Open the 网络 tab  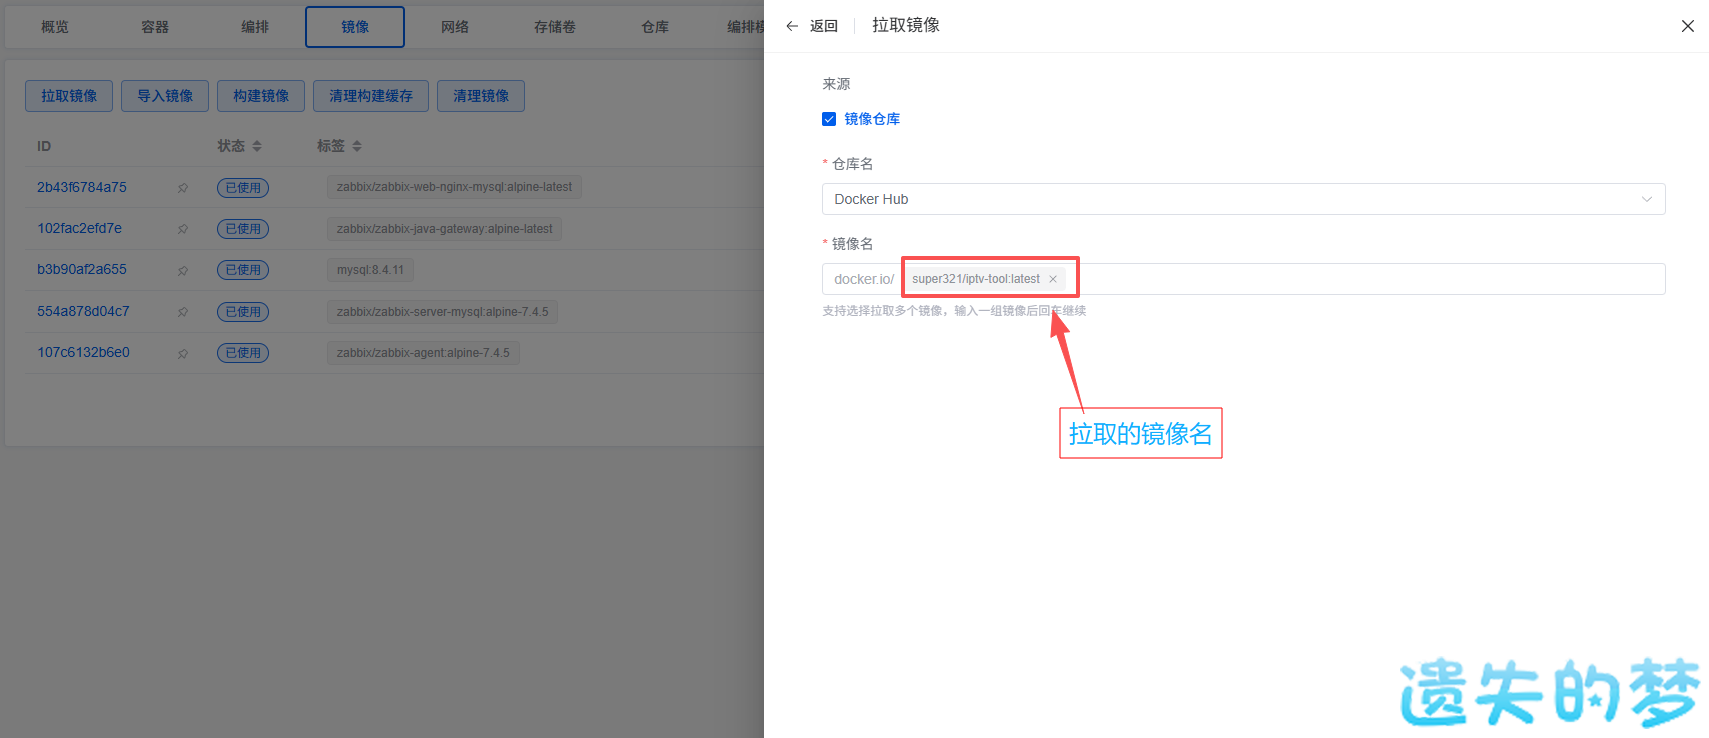tap(455, 27)
